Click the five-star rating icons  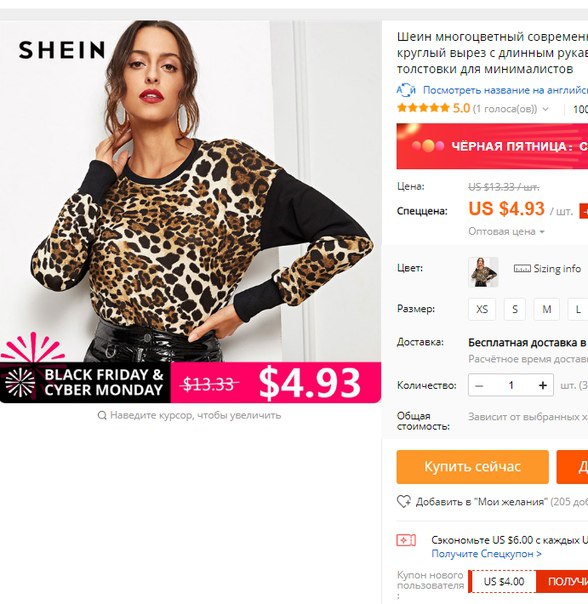423,108
